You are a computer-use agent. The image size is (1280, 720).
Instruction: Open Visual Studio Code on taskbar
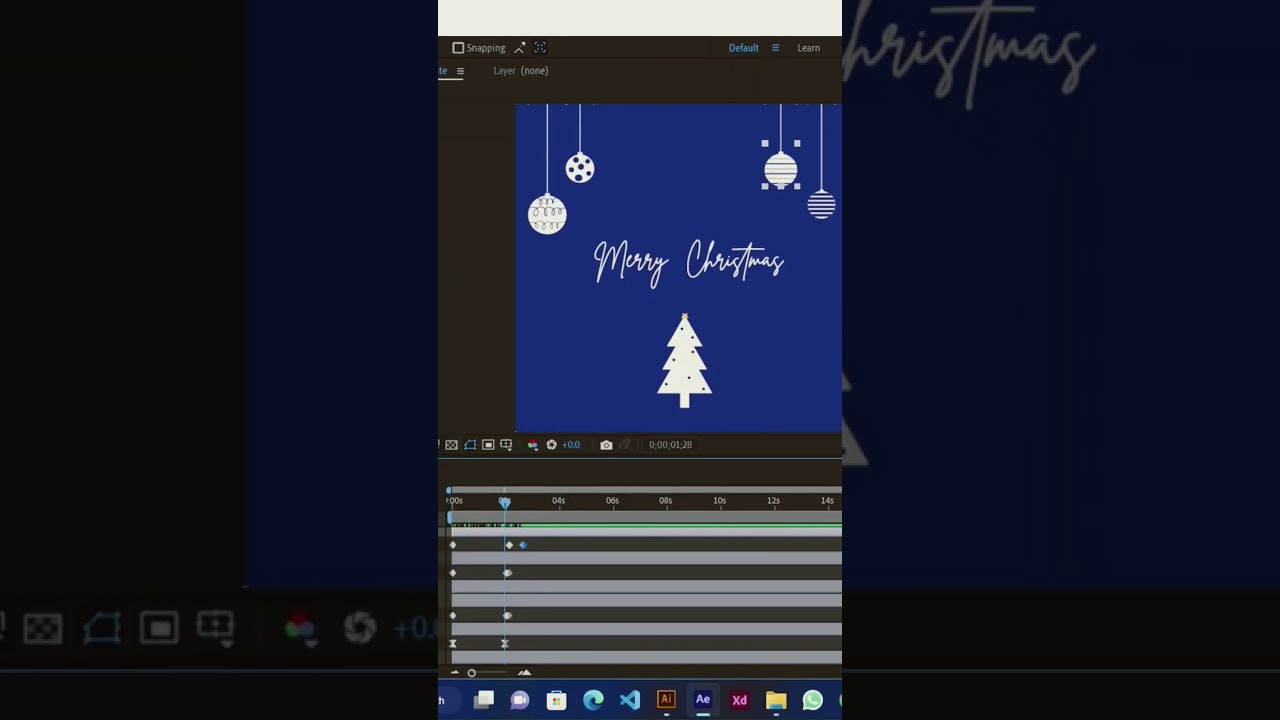630,700
